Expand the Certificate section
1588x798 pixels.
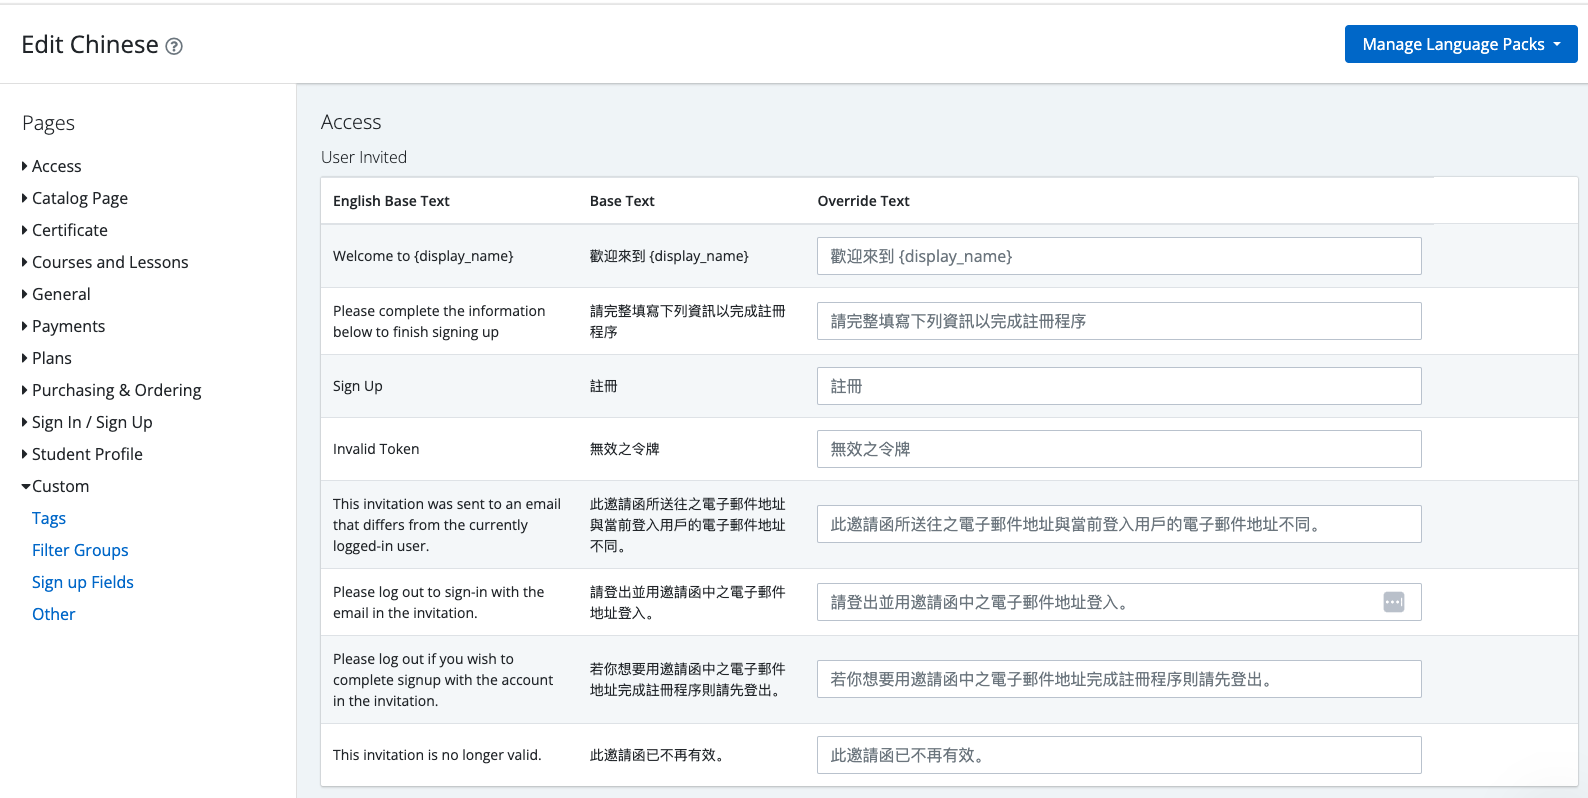tap(65, 230)
